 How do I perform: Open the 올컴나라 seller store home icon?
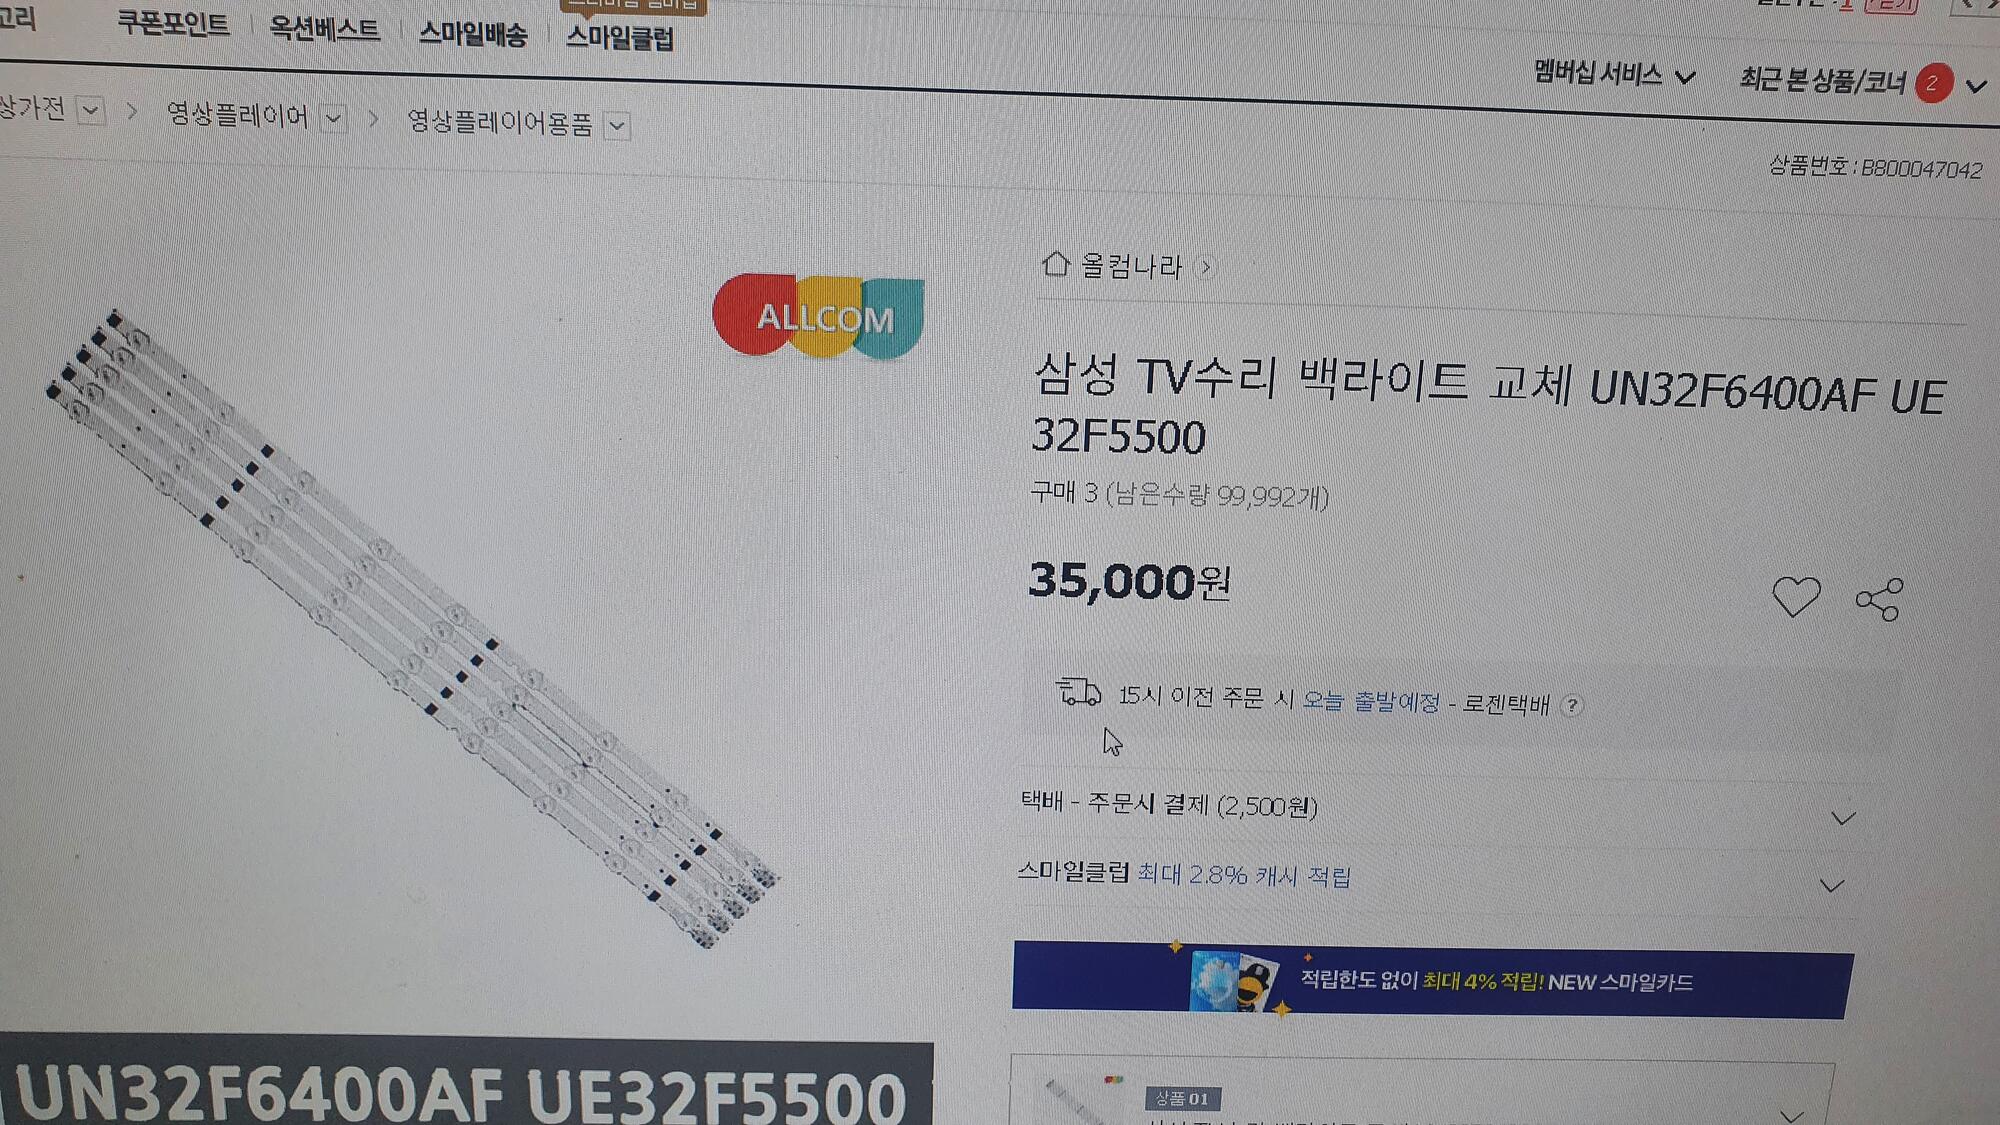pos(1056,264)
